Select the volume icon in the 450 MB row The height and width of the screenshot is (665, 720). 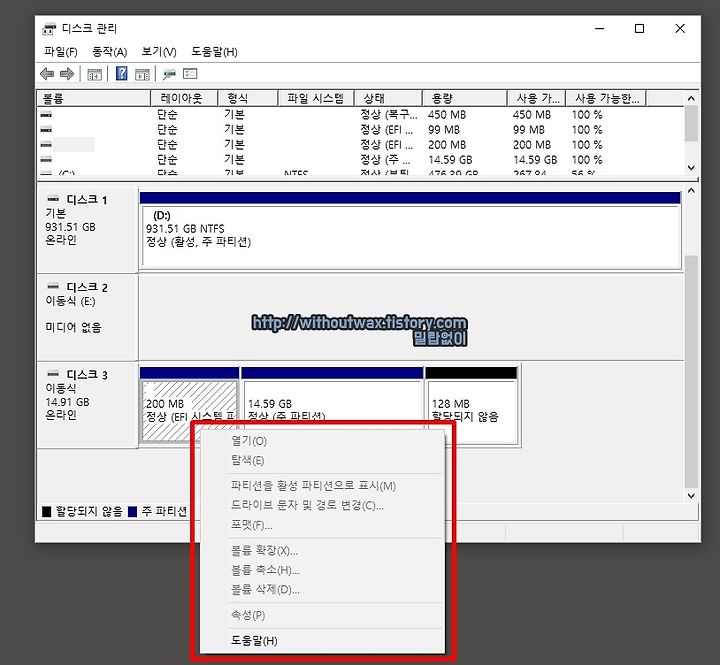point(46,114)
